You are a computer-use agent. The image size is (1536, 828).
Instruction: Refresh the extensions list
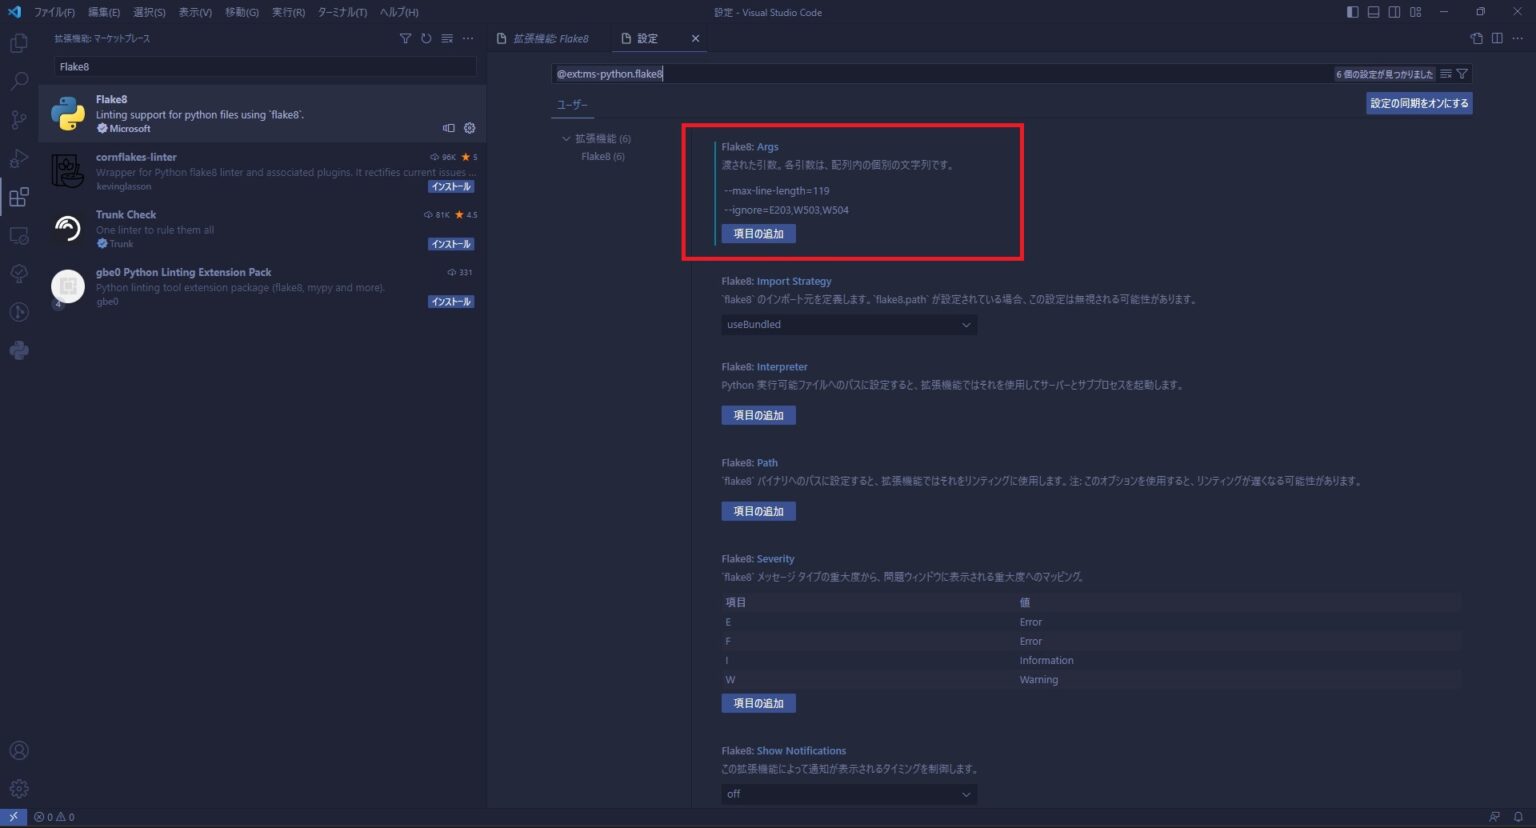424,38
